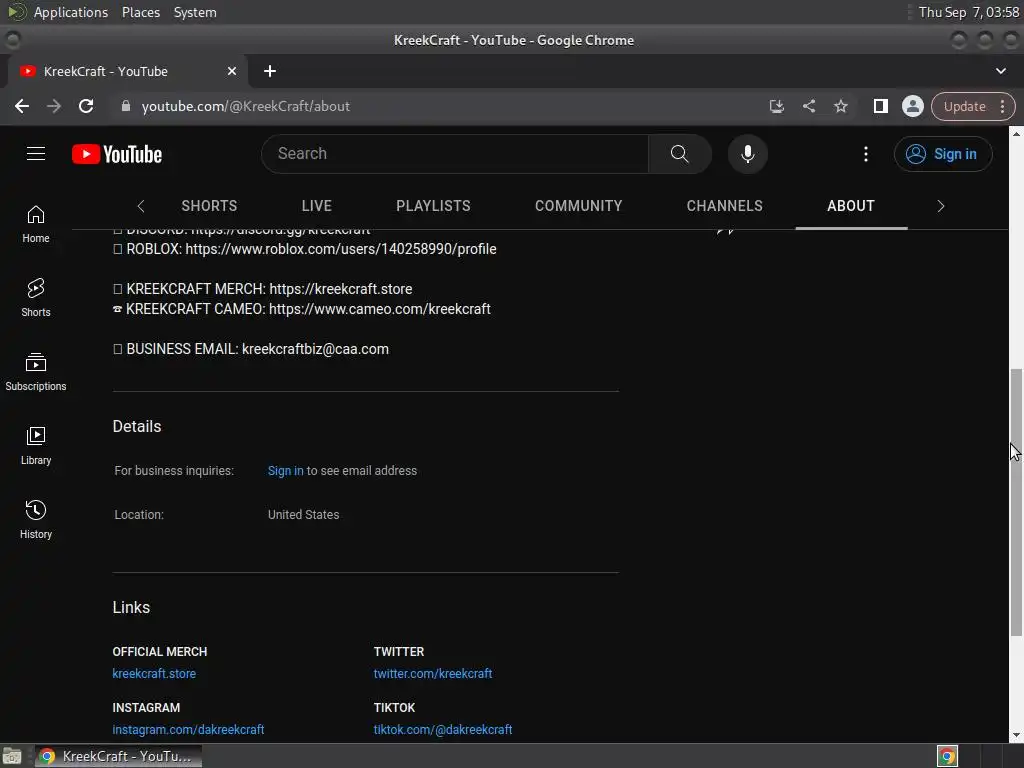Viewport: 1024px width, 768px height.
Task: Go to the YouTube logo home
Action: pyautogui.click(x=117, y=154)
